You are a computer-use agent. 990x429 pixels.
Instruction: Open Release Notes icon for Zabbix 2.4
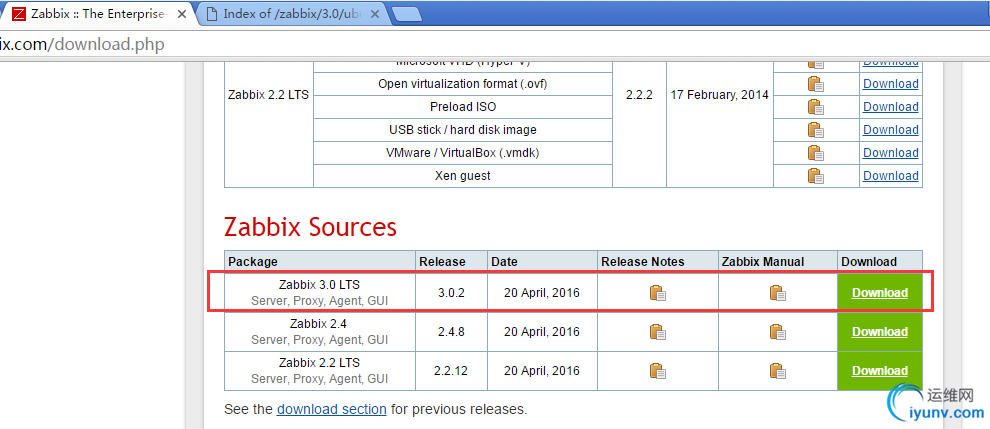pos(658,332)
